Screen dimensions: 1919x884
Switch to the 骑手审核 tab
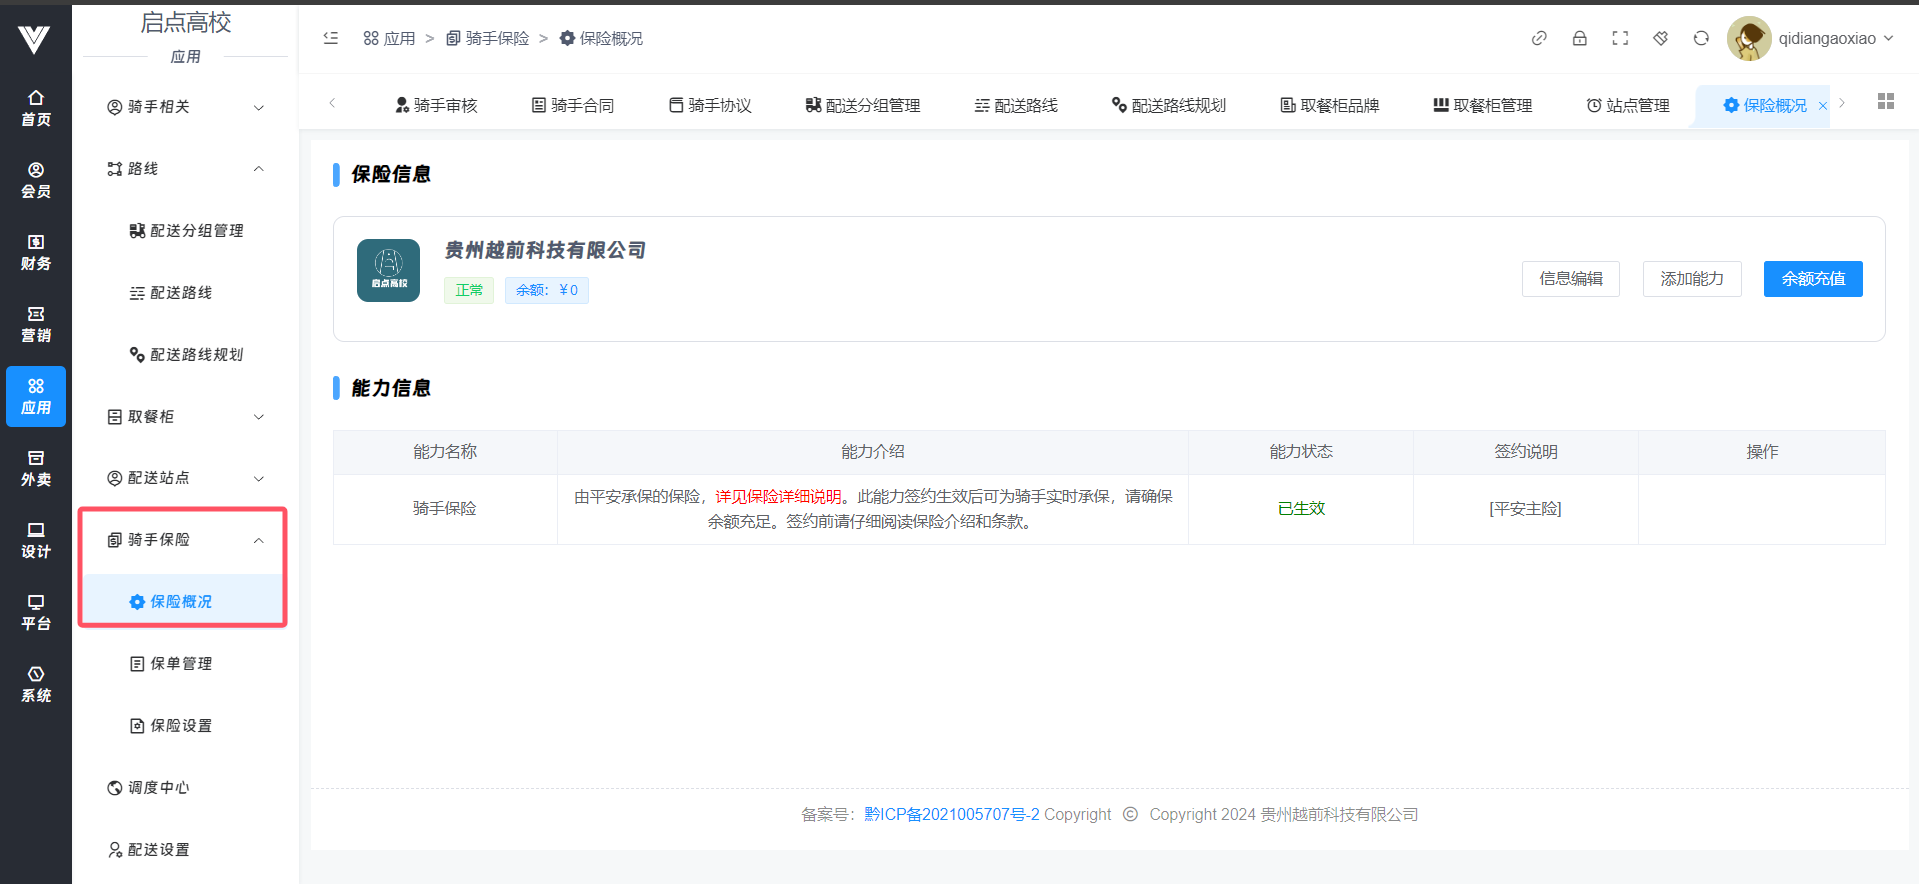click(x=436, y=105)
